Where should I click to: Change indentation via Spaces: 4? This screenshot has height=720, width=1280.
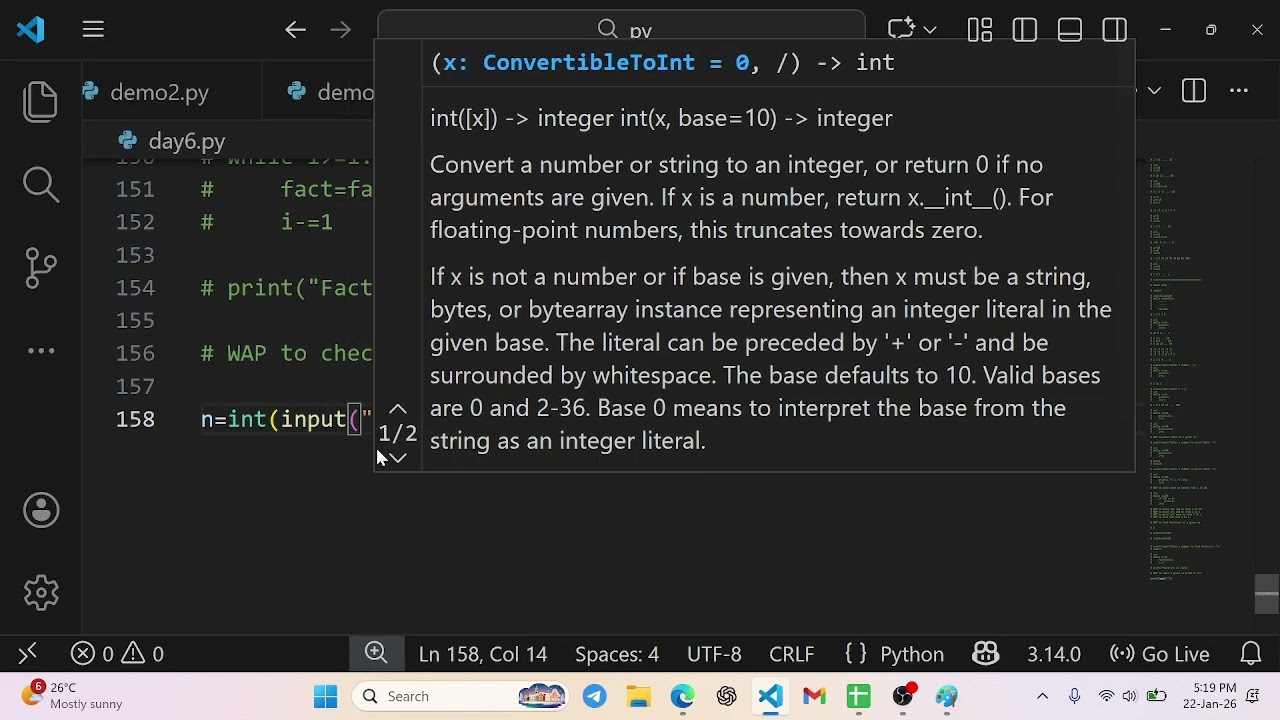[x=617, y=654]
